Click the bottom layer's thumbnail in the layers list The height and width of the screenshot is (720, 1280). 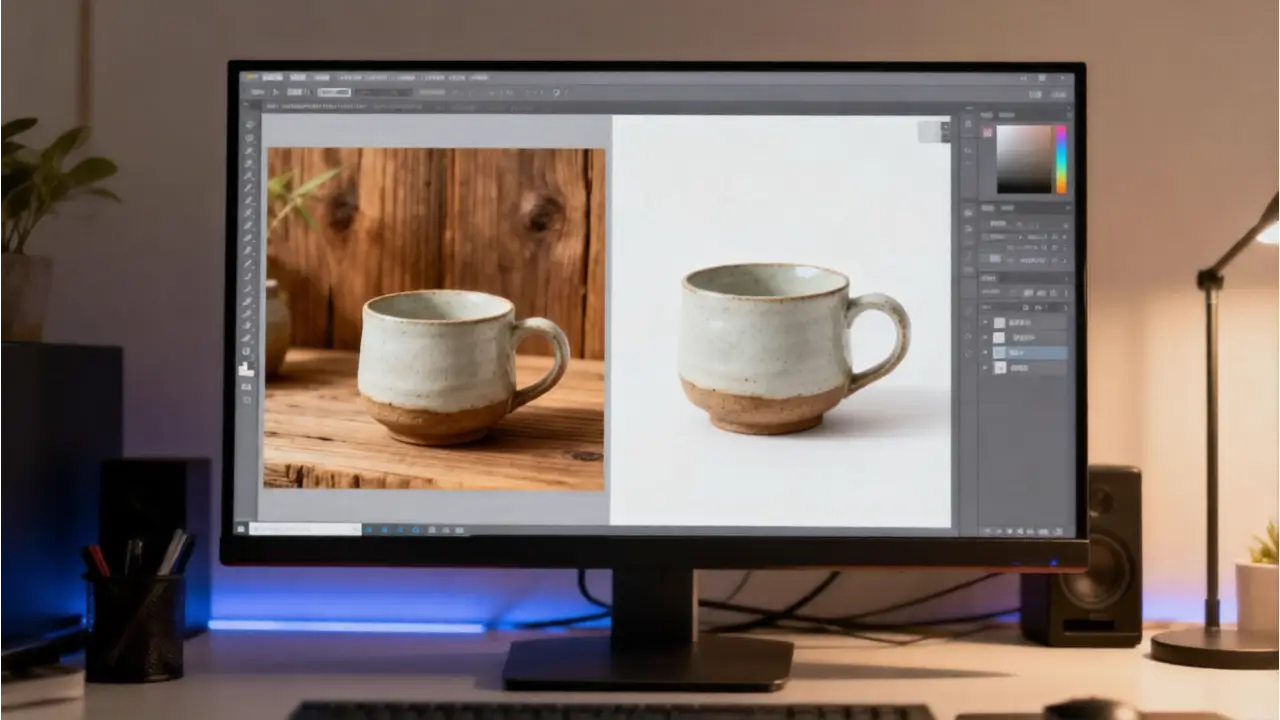pyautogui.click(x=999, y=368)
